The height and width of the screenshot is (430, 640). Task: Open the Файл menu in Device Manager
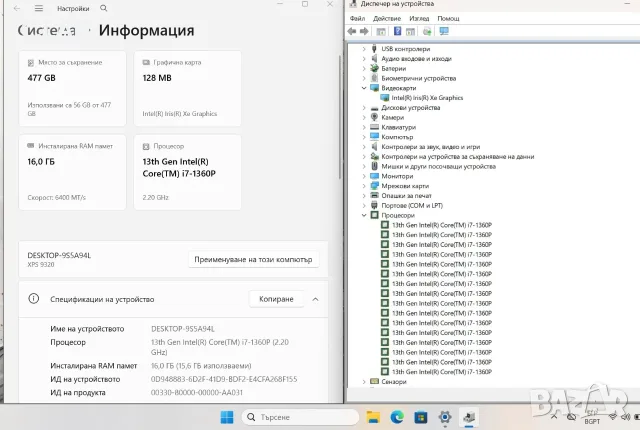[357, 18]
